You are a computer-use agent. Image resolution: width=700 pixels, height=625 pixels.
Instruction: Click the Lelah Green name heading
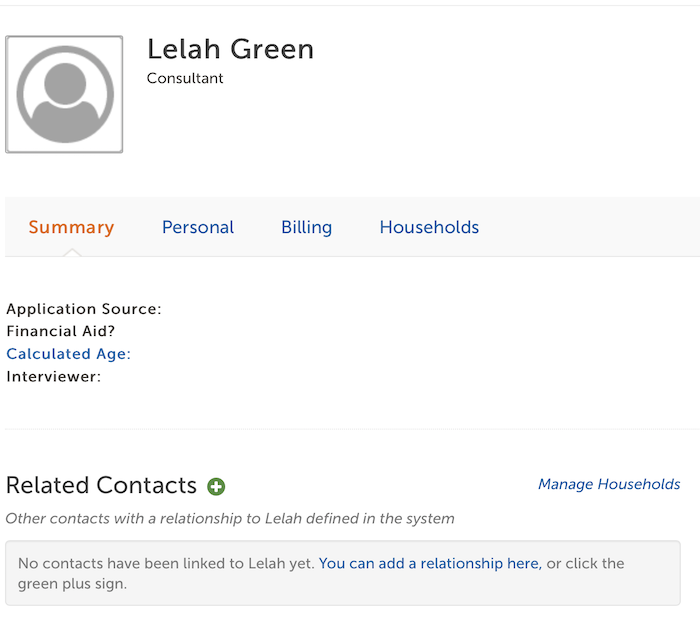[230, 49]
